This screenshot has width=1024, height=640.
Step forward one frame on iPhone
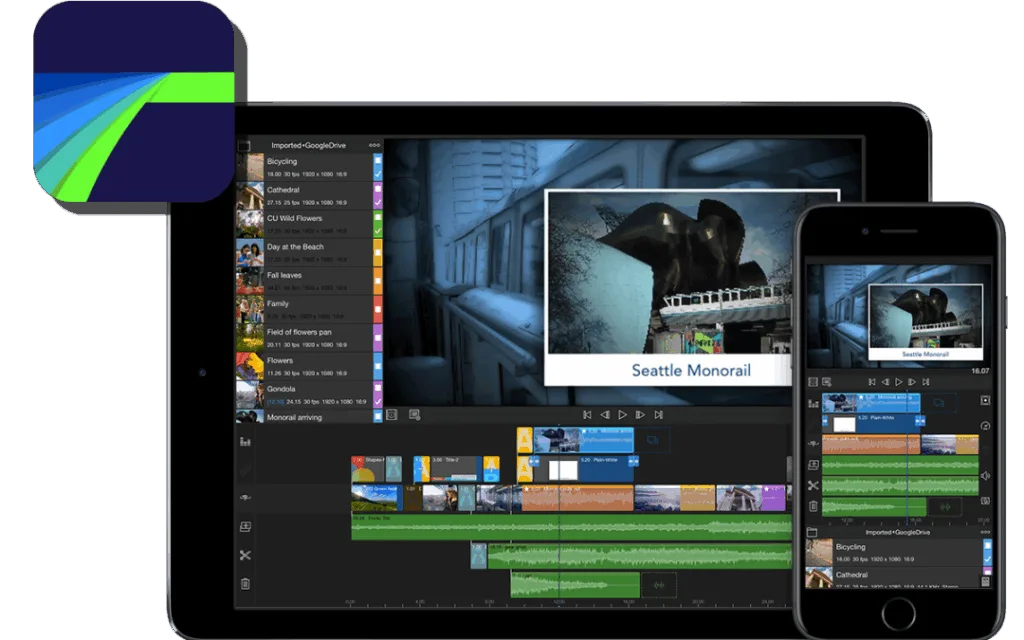click(x=912, y=382)
